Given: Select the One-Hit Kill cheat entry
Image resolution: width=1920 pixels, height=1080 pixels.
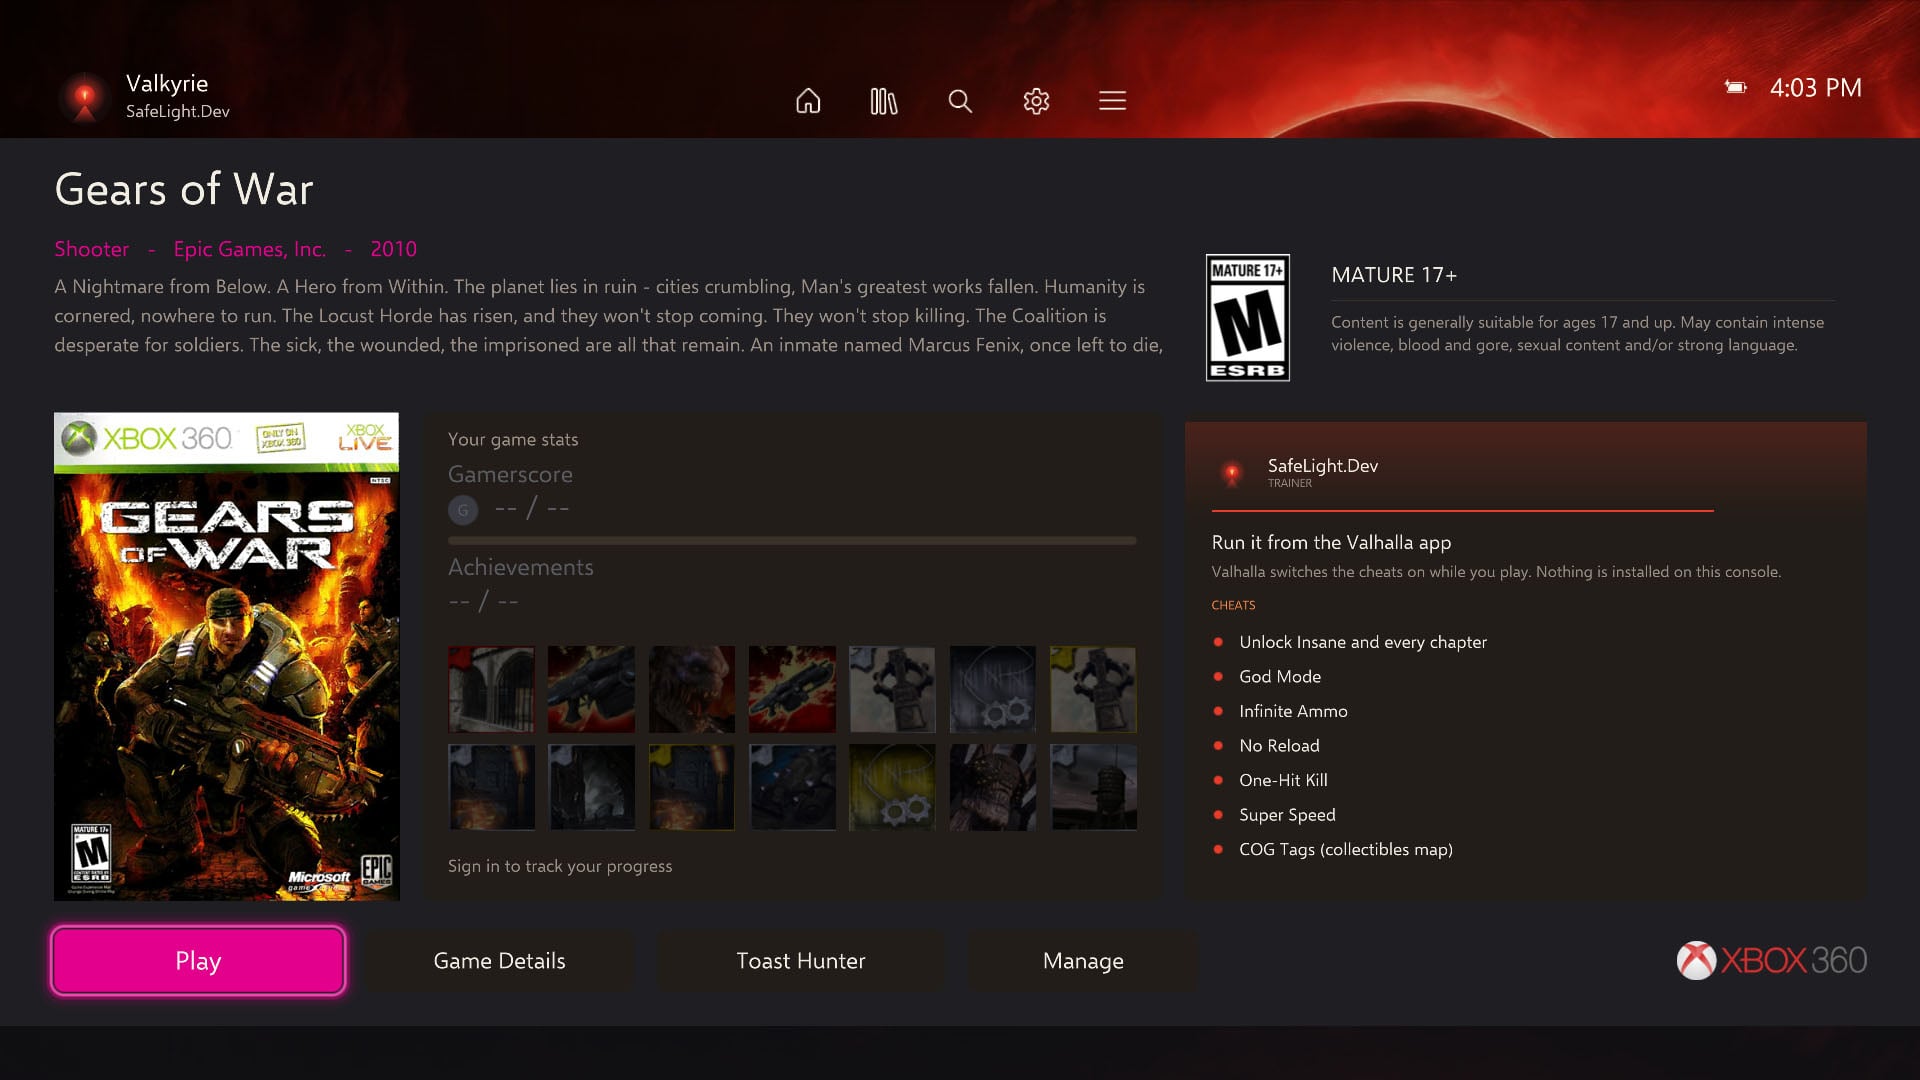Looking at the screenshot, I should [x=1283, y=780].
